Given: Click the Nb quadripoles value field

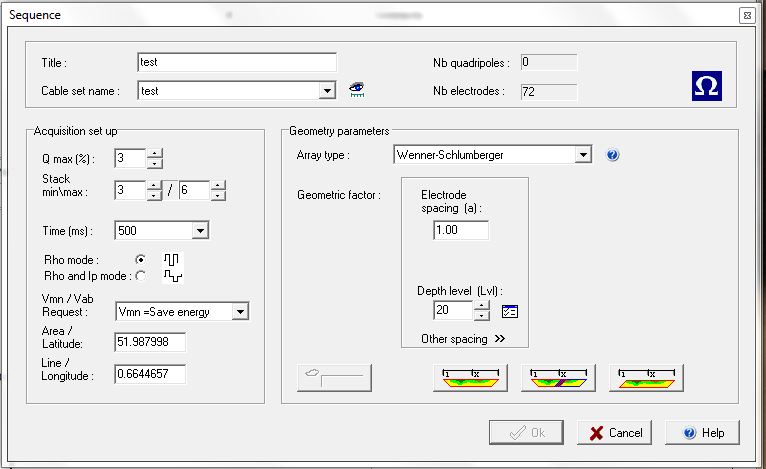Looking at the screenshot, I should click(549, 63).
